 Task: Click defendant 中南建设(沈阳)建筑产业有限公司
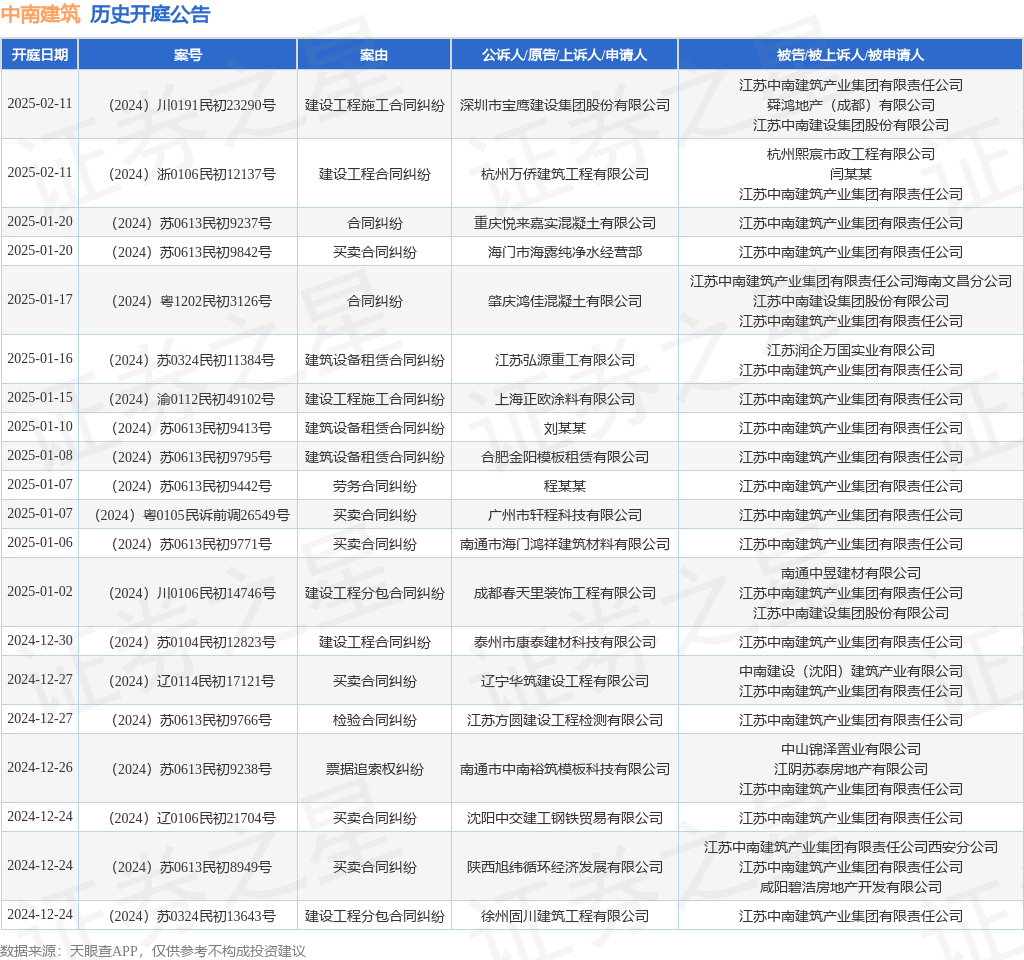click(x=850, y=671)
